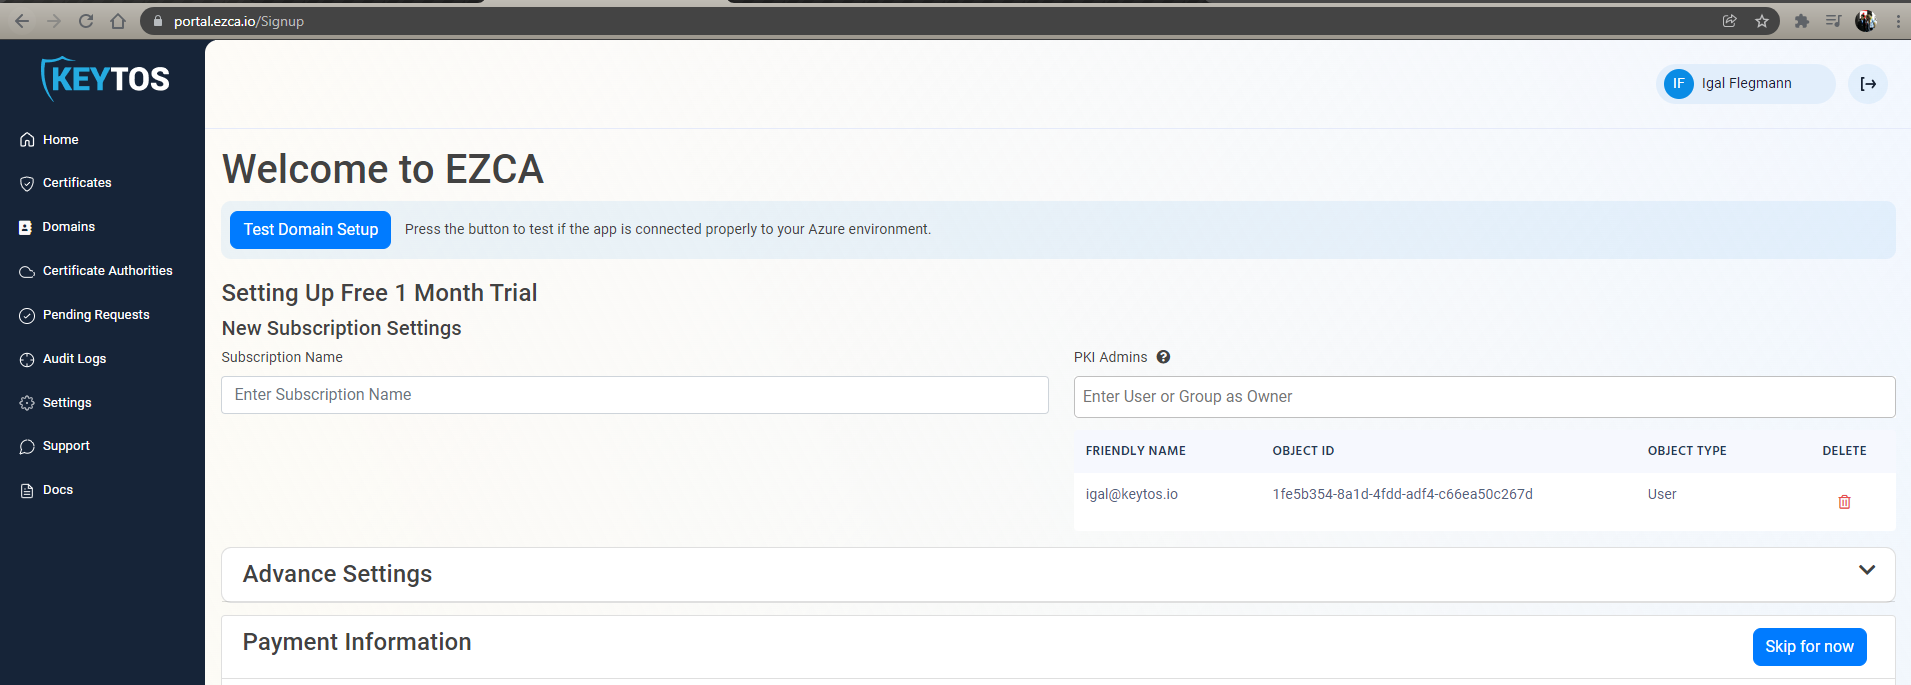Click the share page icon in address bar
The image size is (1911, 685).
[1729, 21]
